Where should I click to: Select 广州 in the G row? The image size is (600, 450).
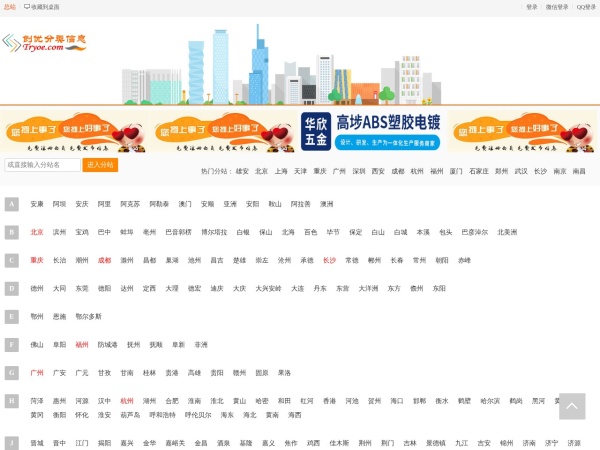pyautogui.click(x=37, y=372)
